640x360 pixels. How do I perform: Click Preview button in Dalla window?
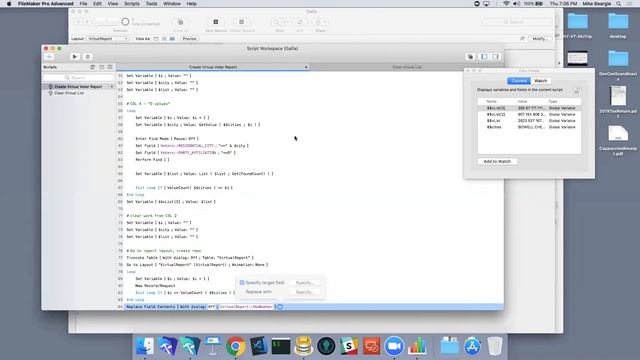click(189, 39)
